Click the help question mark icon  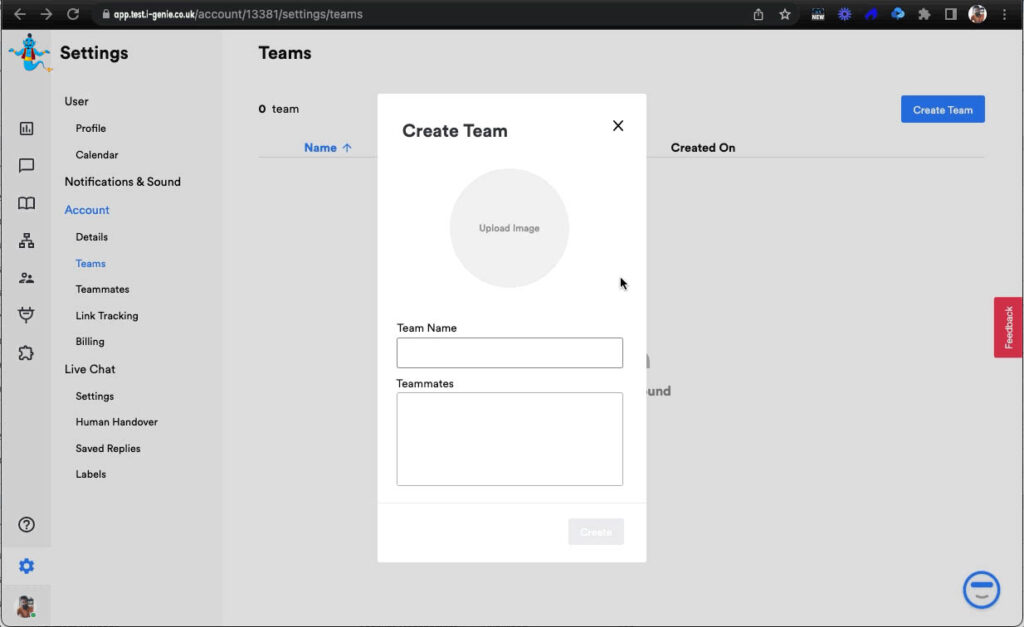point(27,525)
